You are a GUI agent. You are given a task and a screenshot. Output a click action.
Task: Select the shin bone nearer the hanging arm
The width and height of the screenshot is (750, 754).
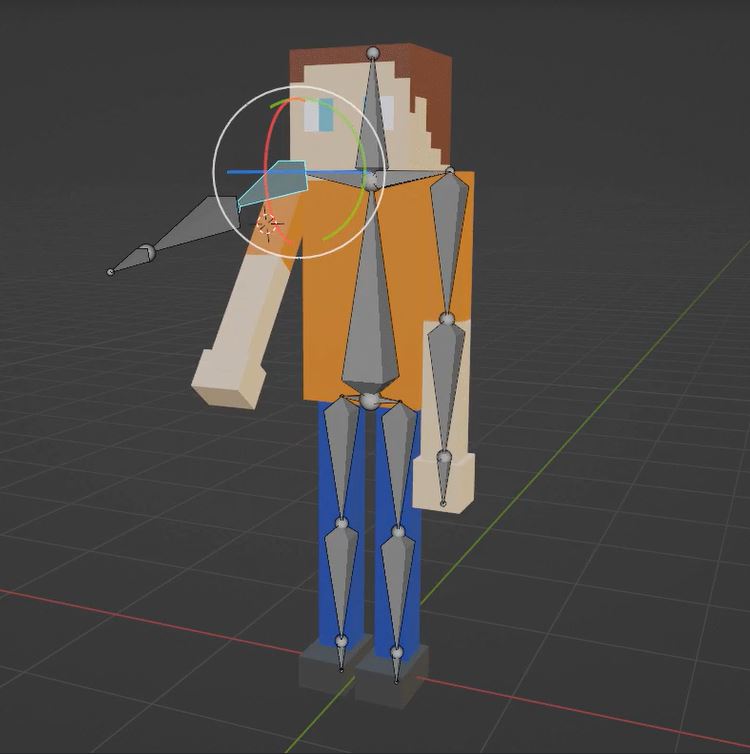397,592
